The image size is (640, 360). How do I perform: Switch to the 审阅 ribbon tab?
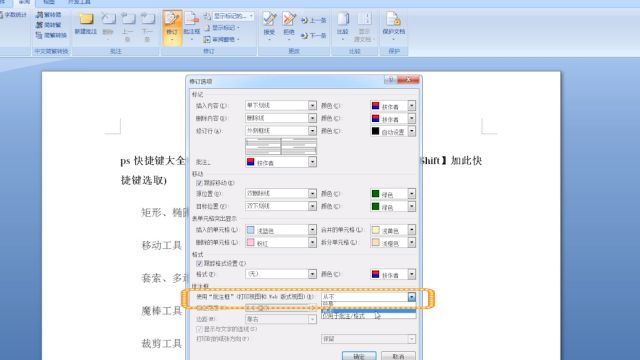pyautogui.click(x=24, y=2)
